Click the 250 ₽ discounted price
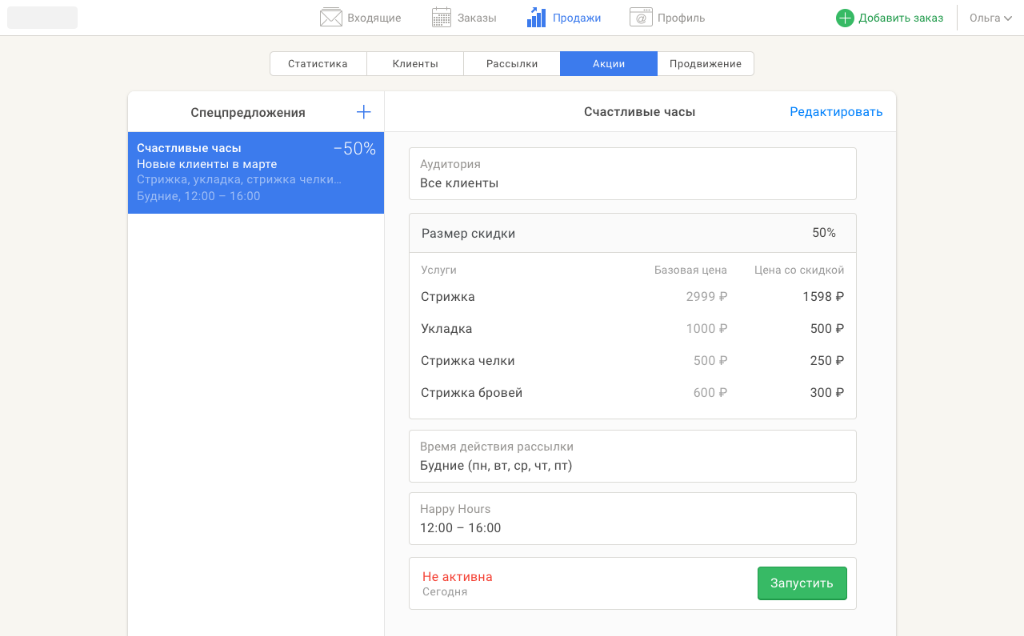The image size is (1024, 636). pos(827,360)
